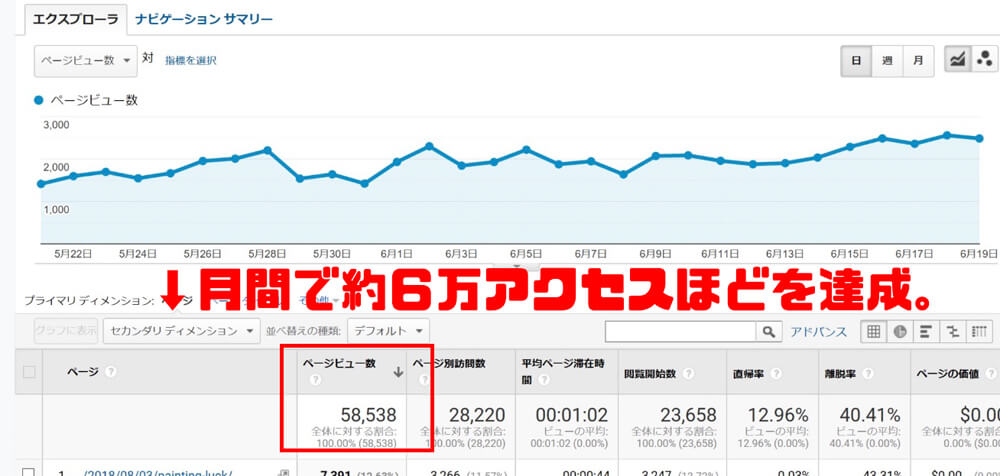
Task: Check the checkbox for row 1
Action: pos(29,472)
